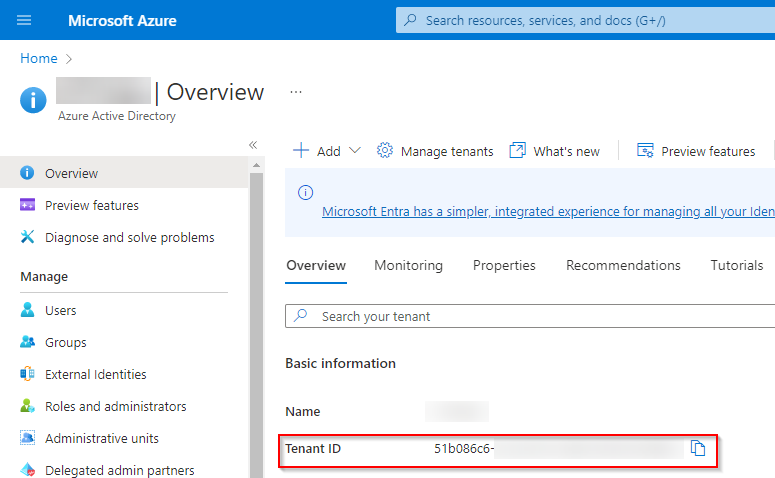Viewport: 775px width, 478px height.
Task: Click the breadcrumb chevron after Home
Action: point(69,59)
